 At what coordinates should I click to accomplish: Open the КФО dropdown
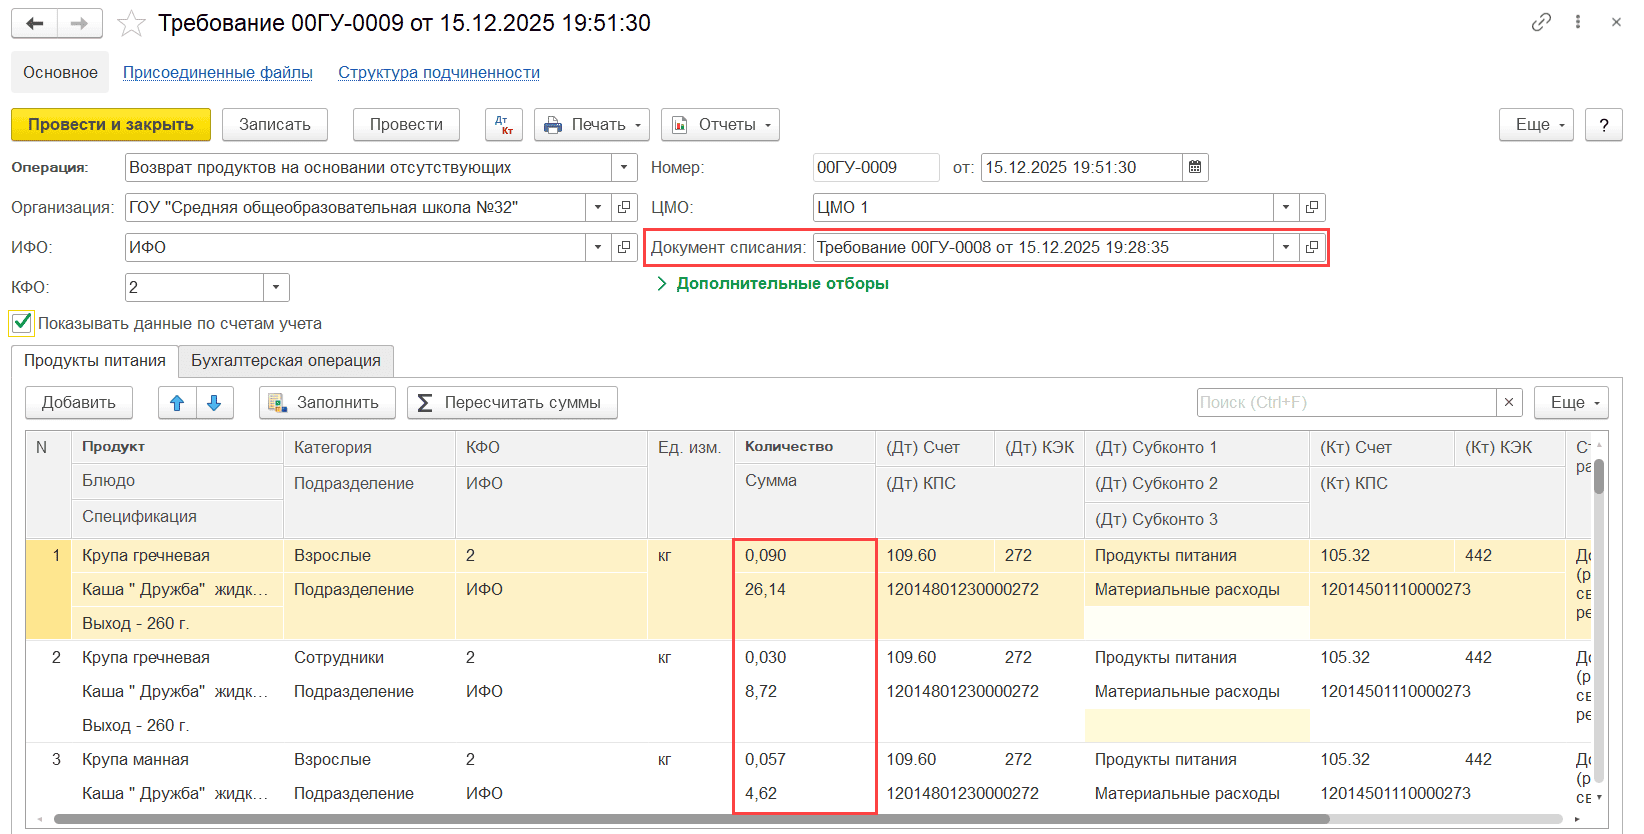[x=276, y=288]
